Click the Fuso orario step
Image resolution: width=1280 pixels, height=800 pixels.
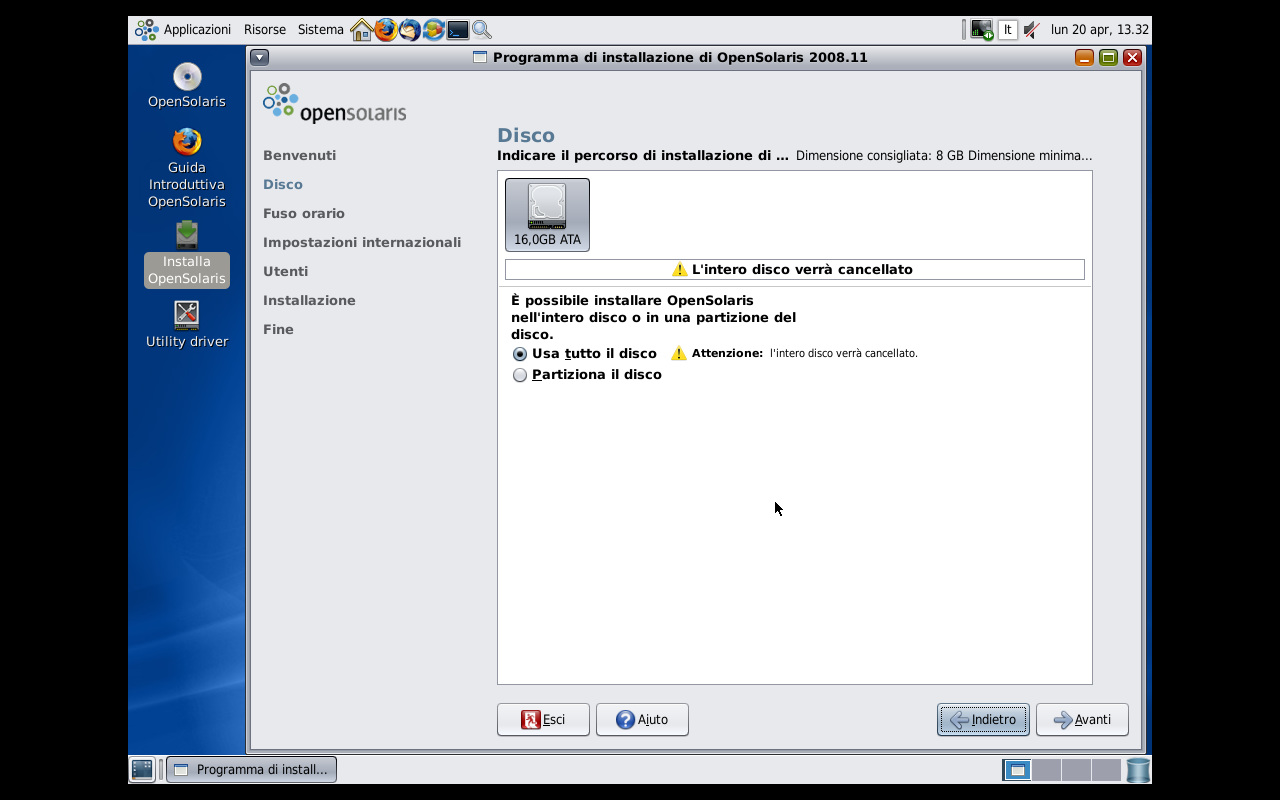[x=304, y=214]
